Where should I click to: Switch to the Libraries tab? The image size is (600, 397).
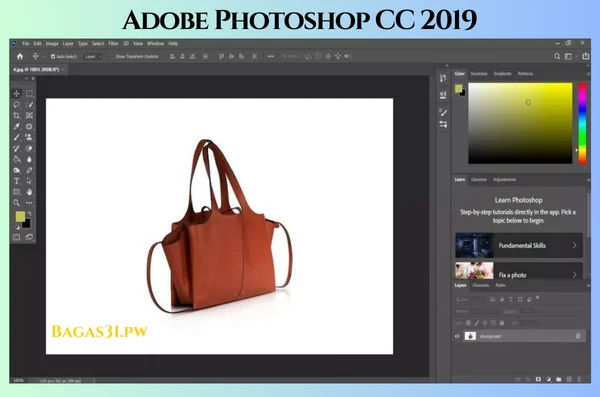[479, 179]
